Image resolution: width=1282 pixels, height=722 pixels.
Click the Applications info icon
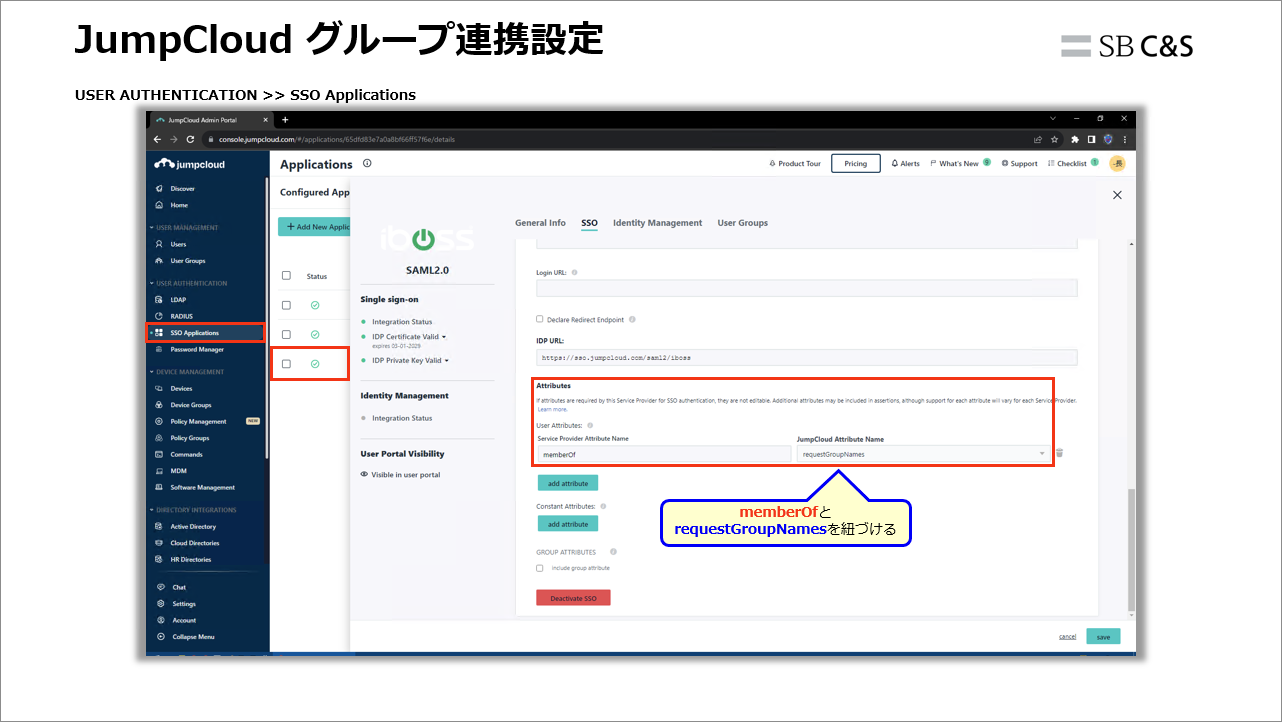tap(367, 163)
